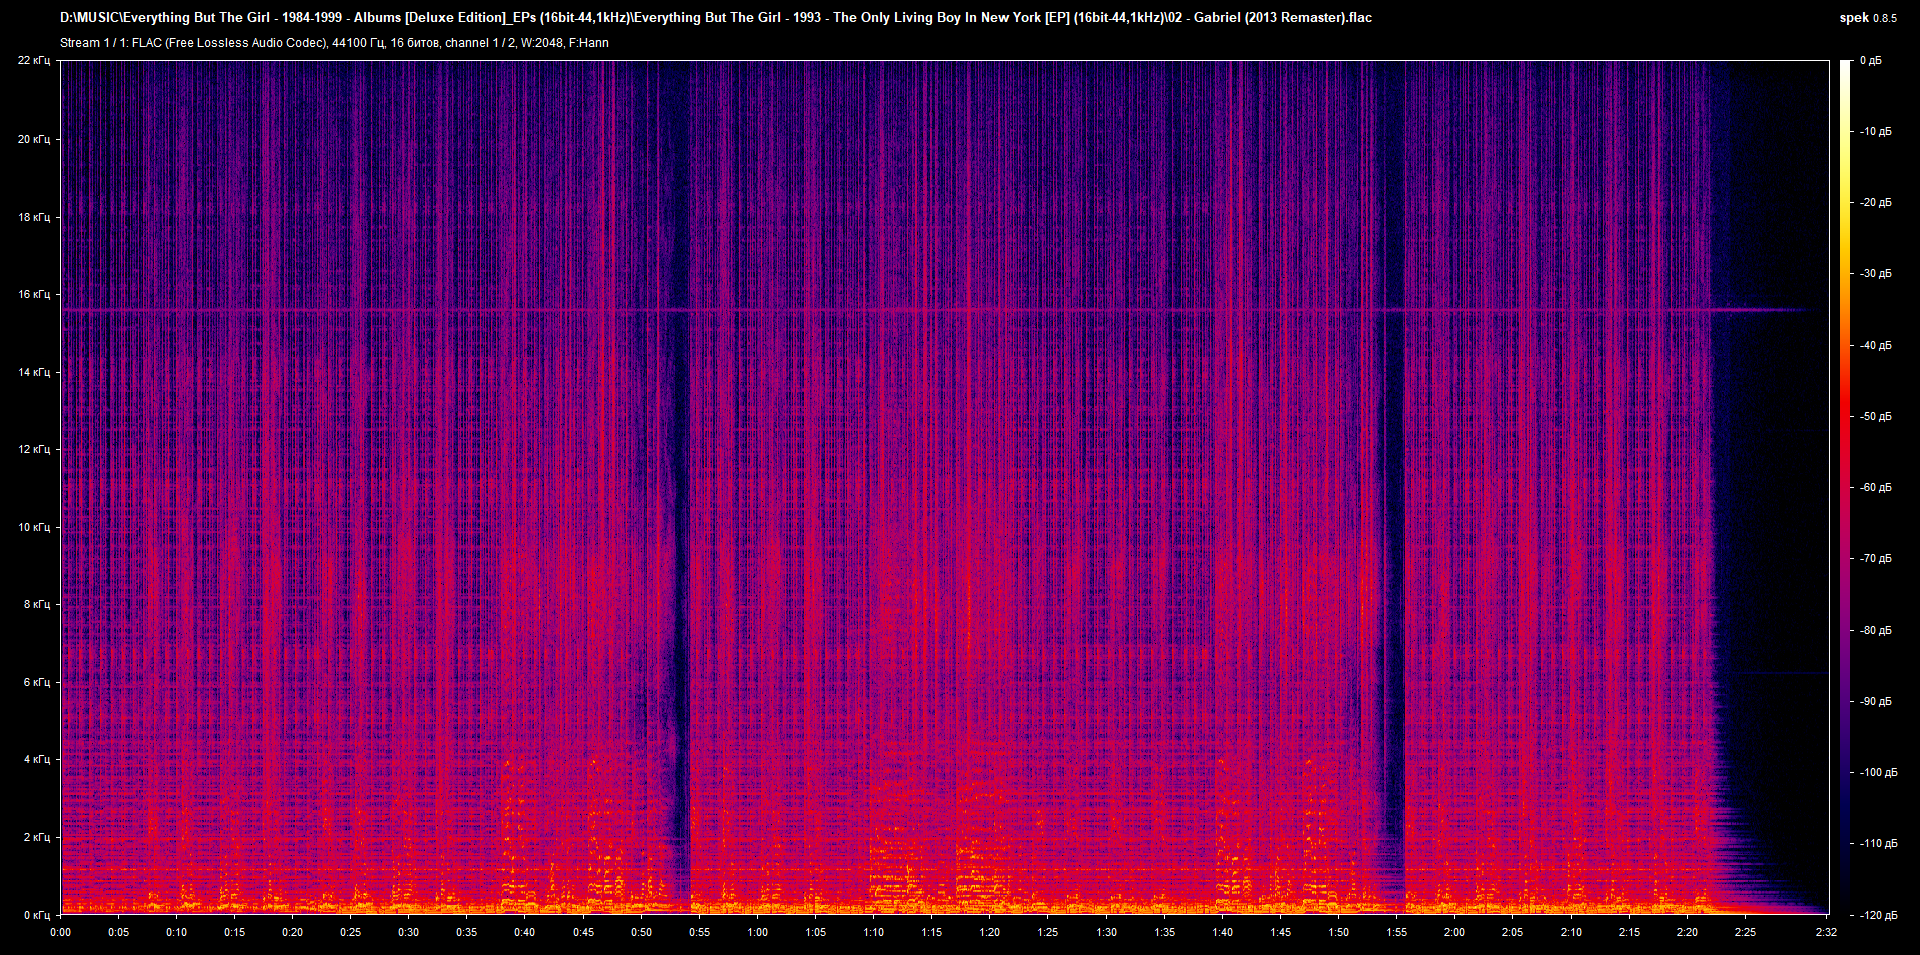
Task: Click the dark spectrogram gap near 0:53
Action: click(x=680, y=487)
